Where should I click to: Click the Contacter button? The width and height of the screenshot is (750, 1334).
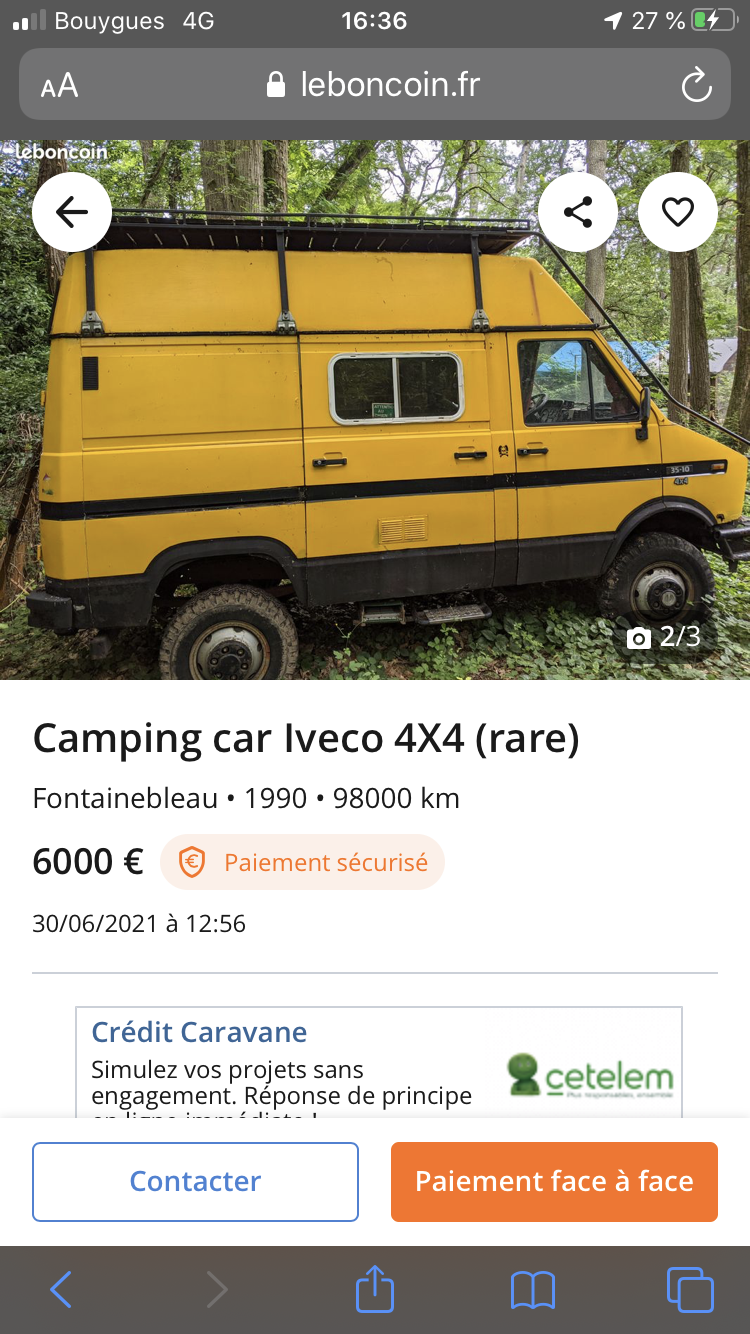click(195, 1181)
